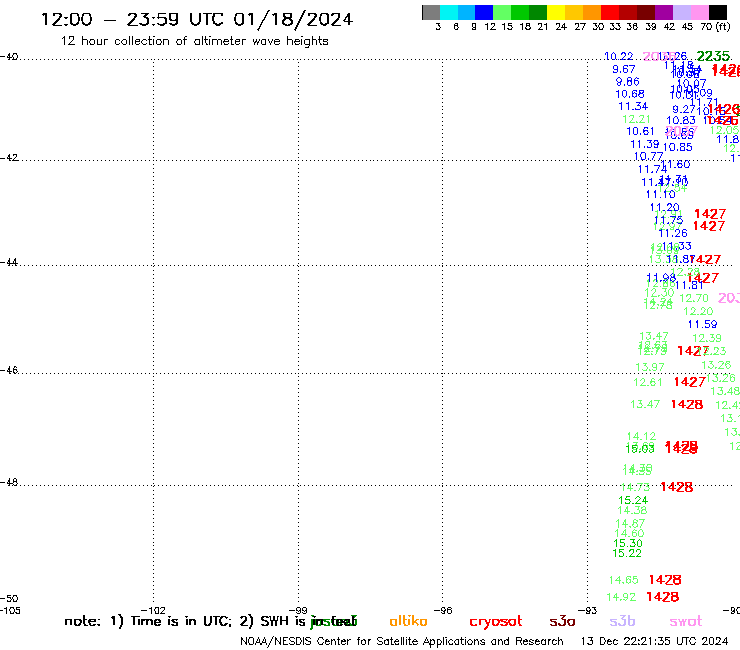Click the wave height value 9.67
This screenshot has height=650, width=740.
pos(624,69)
